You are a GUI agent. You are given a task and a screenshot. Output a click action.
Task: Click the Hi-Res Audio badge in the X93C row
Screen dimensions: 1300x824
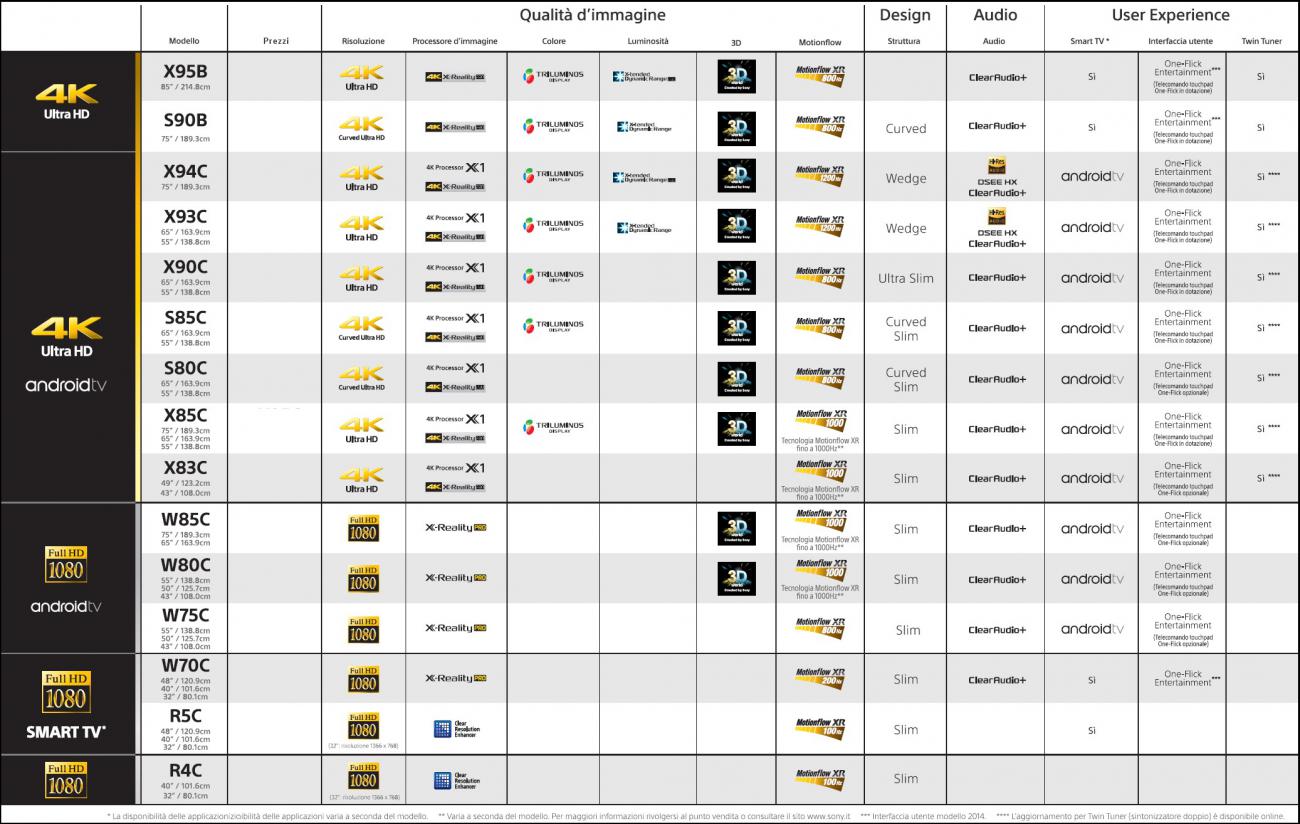[x=996, y=216]
